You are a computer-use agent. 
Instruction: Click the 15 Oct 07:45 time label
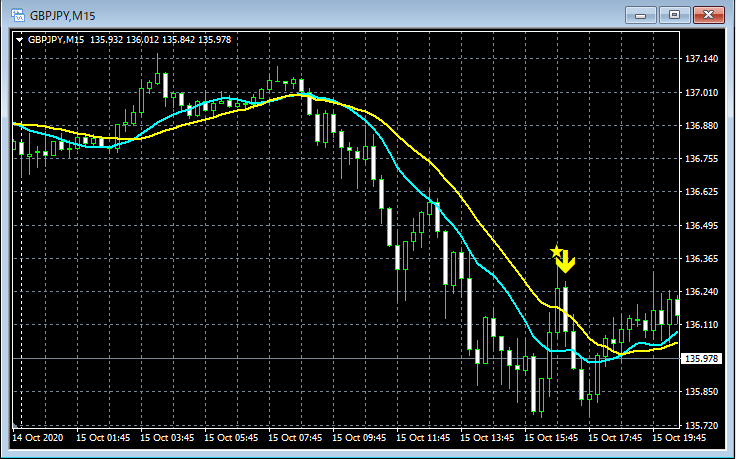pos(295,437)
